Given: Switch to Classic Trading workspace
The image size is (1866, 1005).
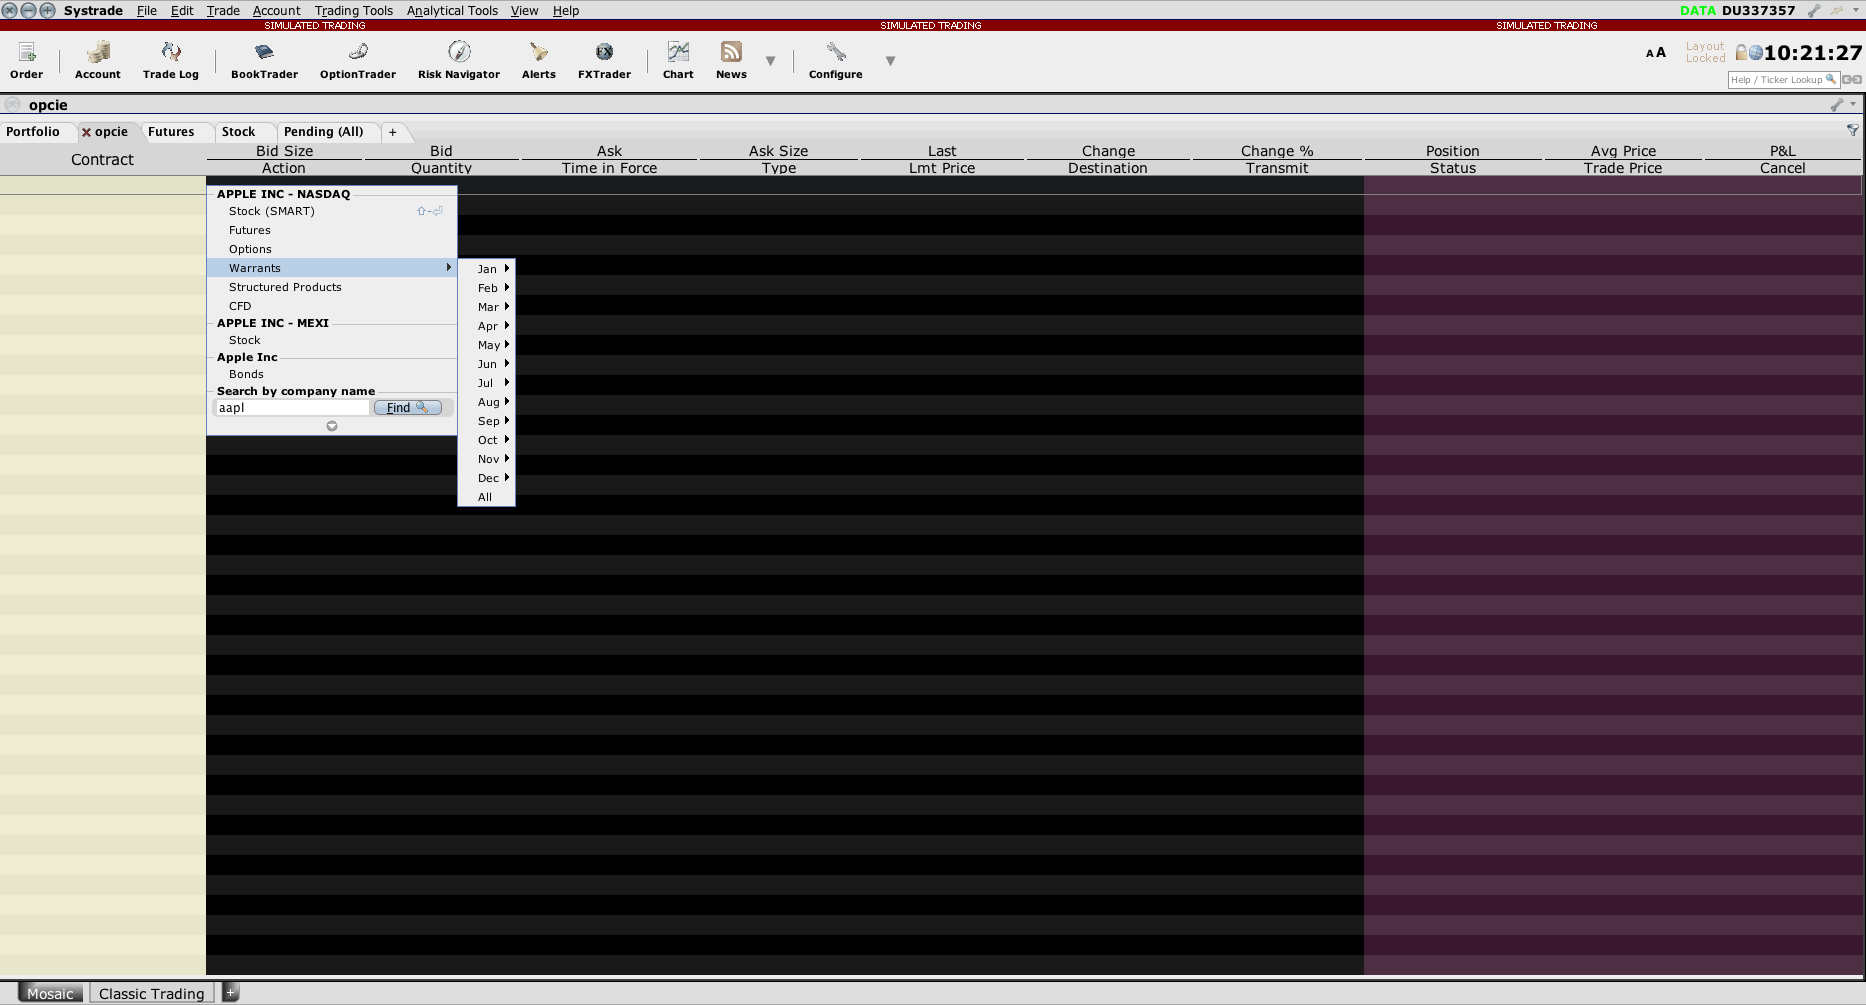Looking at the screenshot, I should click(151, 993).
